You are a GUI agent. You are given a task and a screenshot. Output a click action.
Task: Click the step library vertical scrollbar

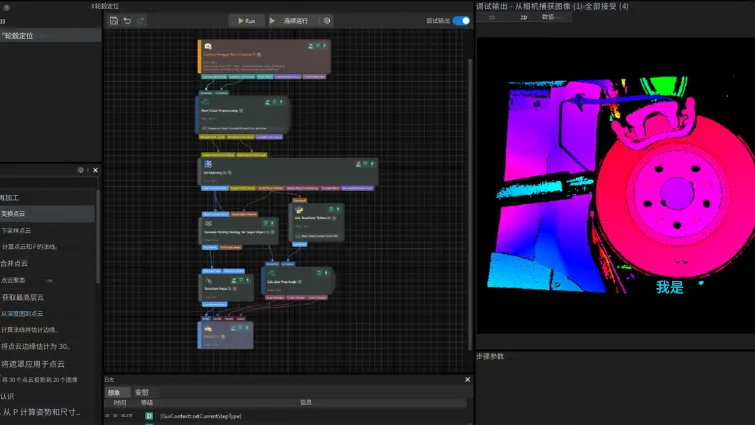(x=98, y=236)
